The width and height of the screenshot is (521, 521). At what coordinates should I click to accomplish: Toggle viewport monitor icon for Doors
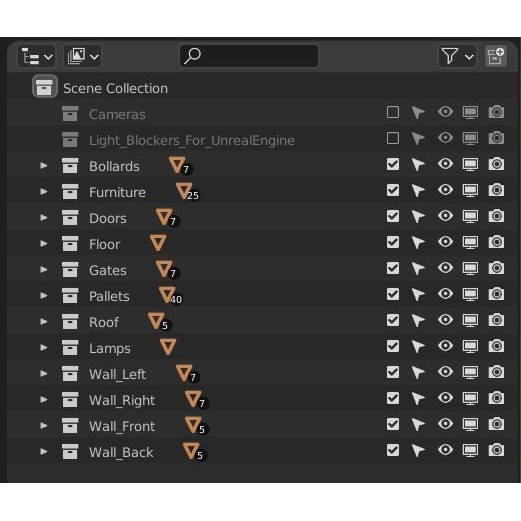(470, 216)
